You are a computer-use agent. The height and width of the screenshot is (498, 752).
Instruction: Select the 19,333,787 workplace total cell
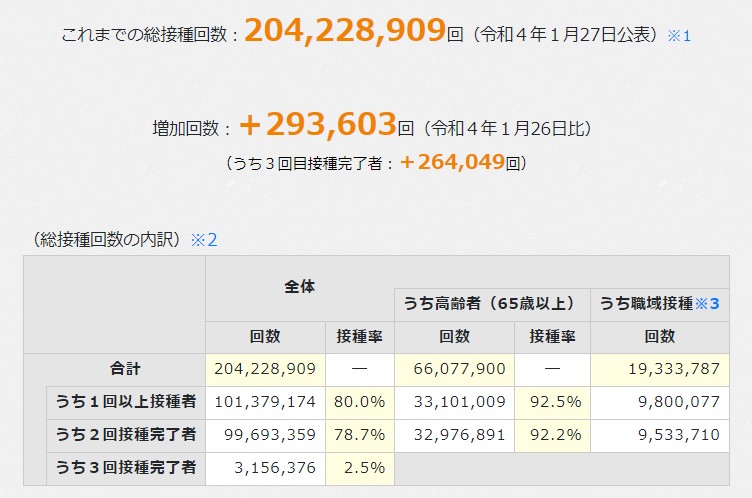click(670, 368)
